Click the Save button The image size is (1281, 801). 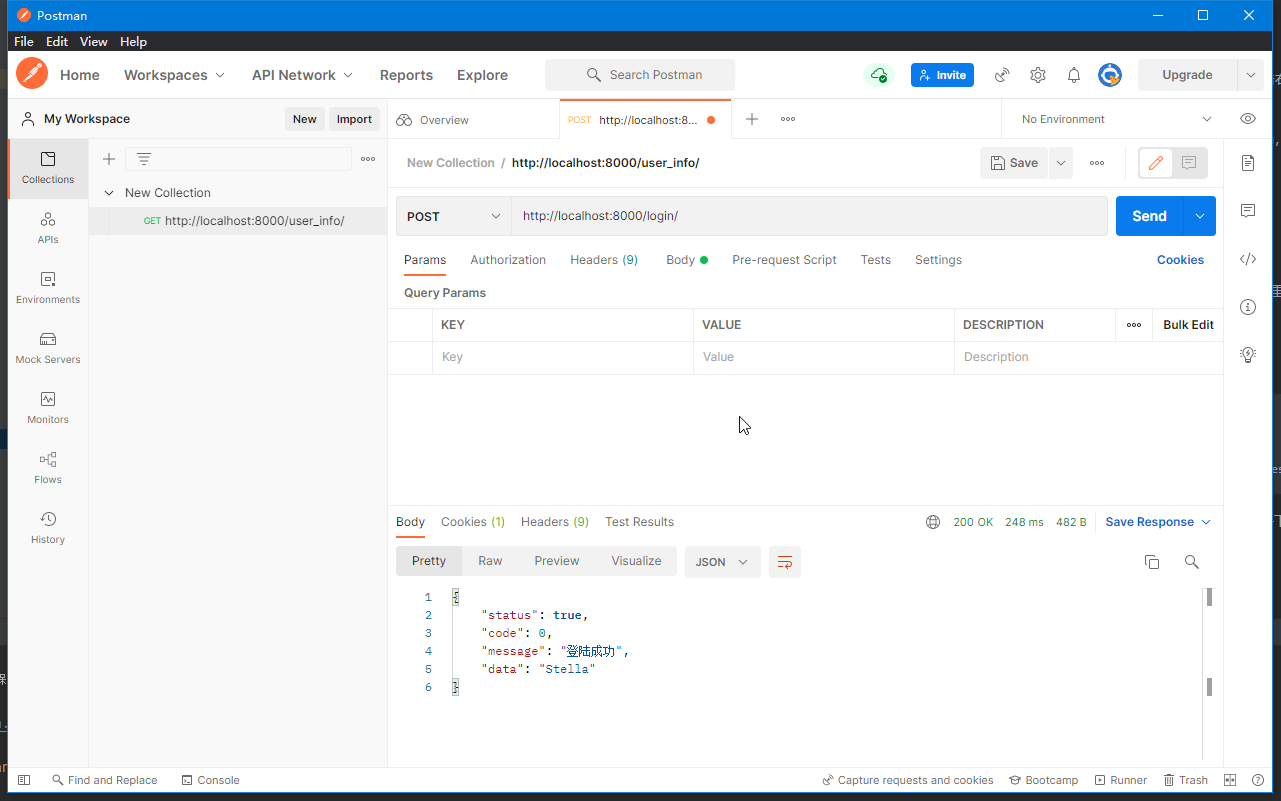[1014, 163]
